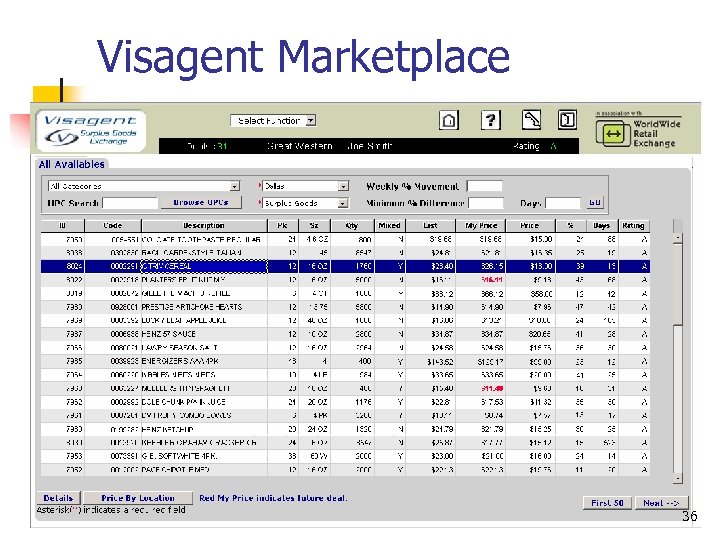The width and height of the screenshot is (720, 540).
Task: Click the table scrollbar up arrow
Action: coord(678,238)
